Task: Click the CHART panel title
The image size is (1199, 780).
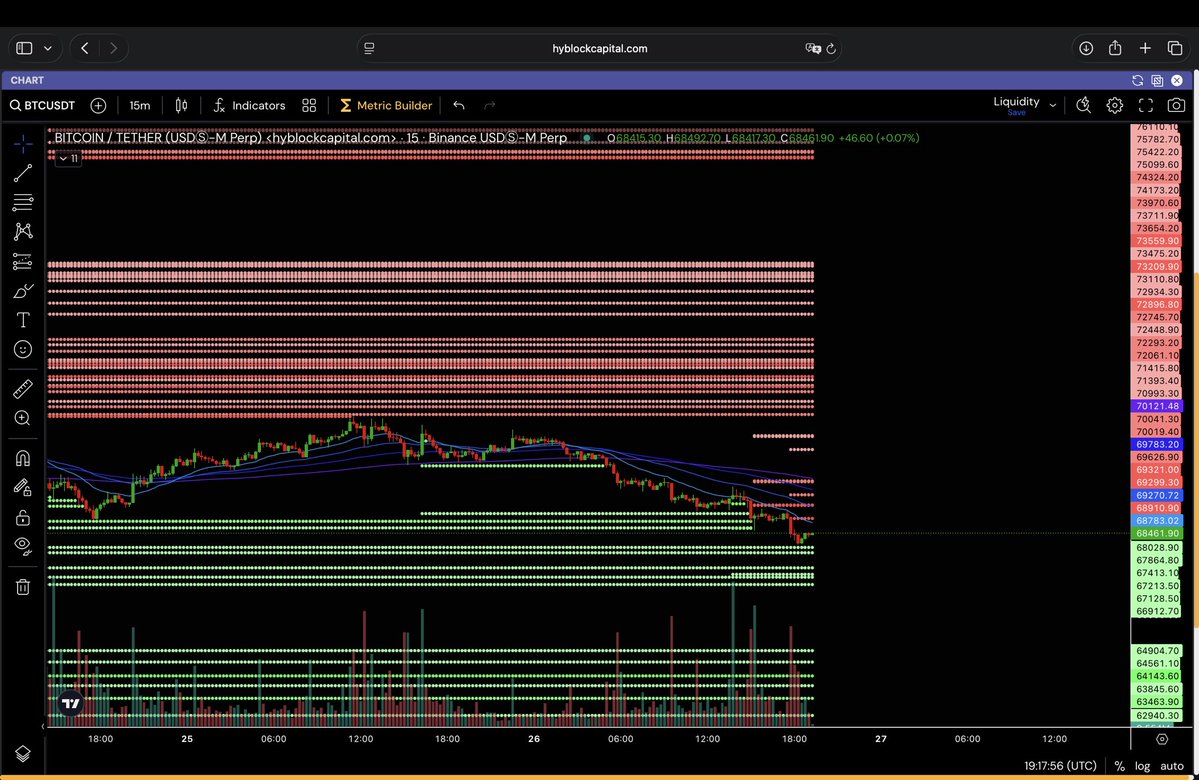Action: [27, 80]
